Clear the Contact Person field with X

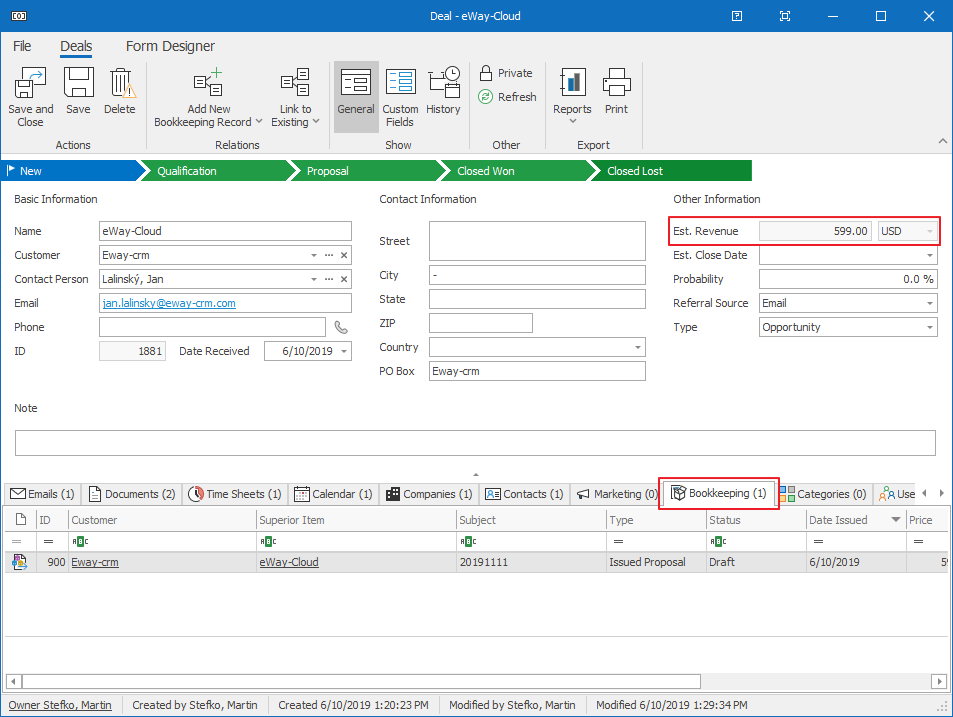(x=344, y=279)
